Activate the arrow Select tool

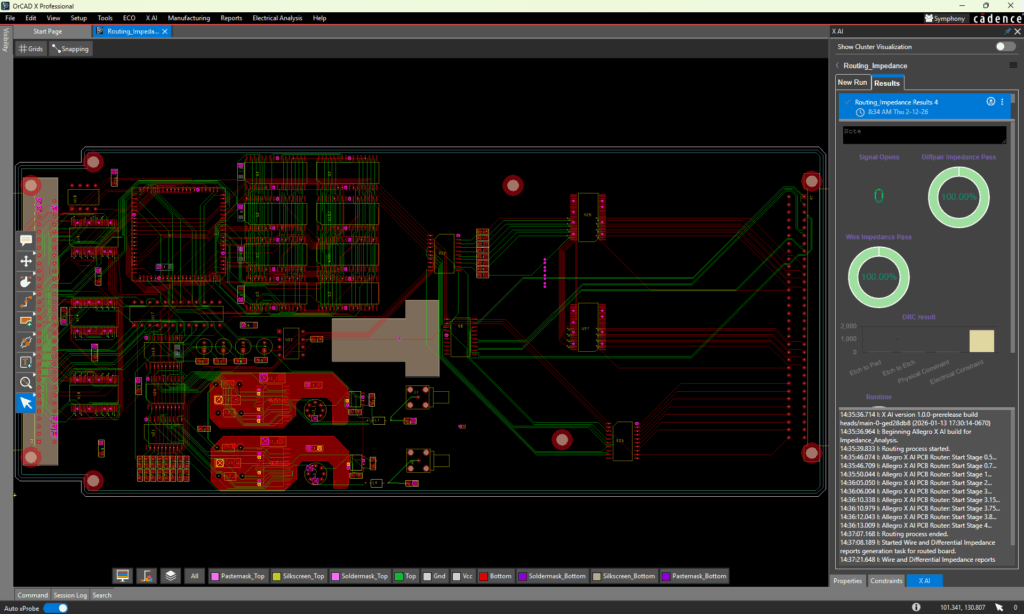26,402
